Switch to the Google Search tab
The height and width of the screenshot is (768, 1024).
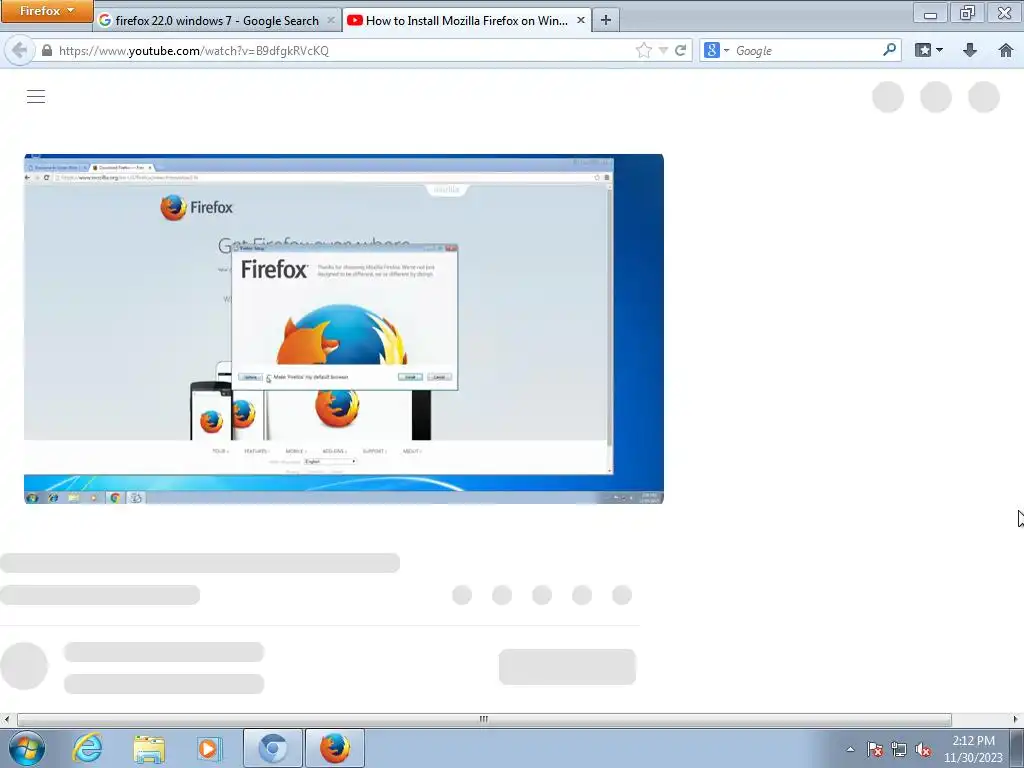tap(217, 20)
